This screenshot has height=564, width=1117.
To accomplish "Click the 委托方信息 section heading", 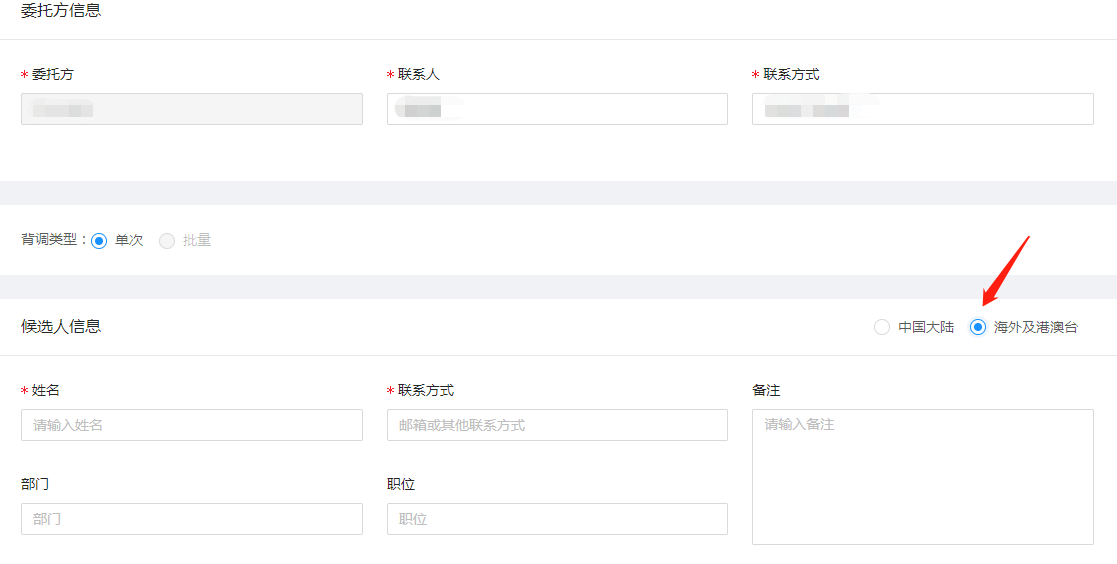I will coord(61,11).
